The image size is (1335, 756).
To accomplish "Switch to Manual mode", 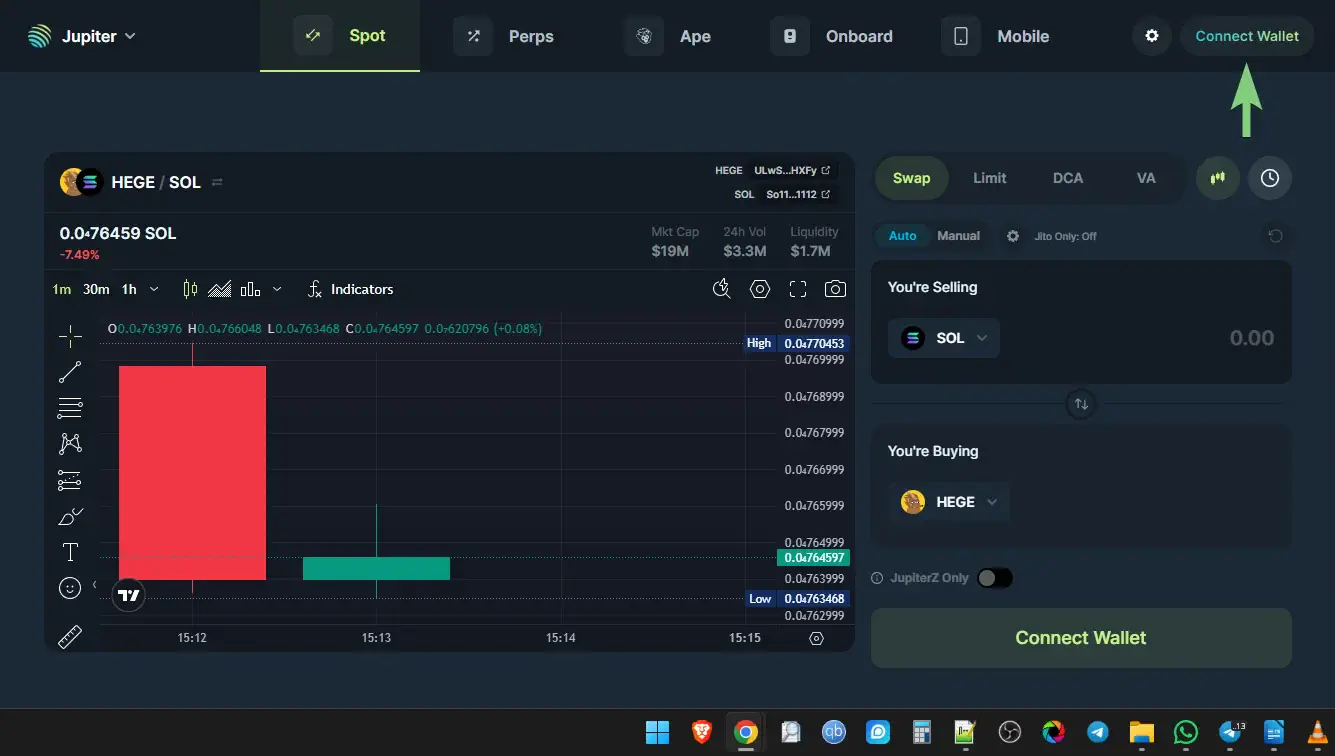I will (958, 236).
